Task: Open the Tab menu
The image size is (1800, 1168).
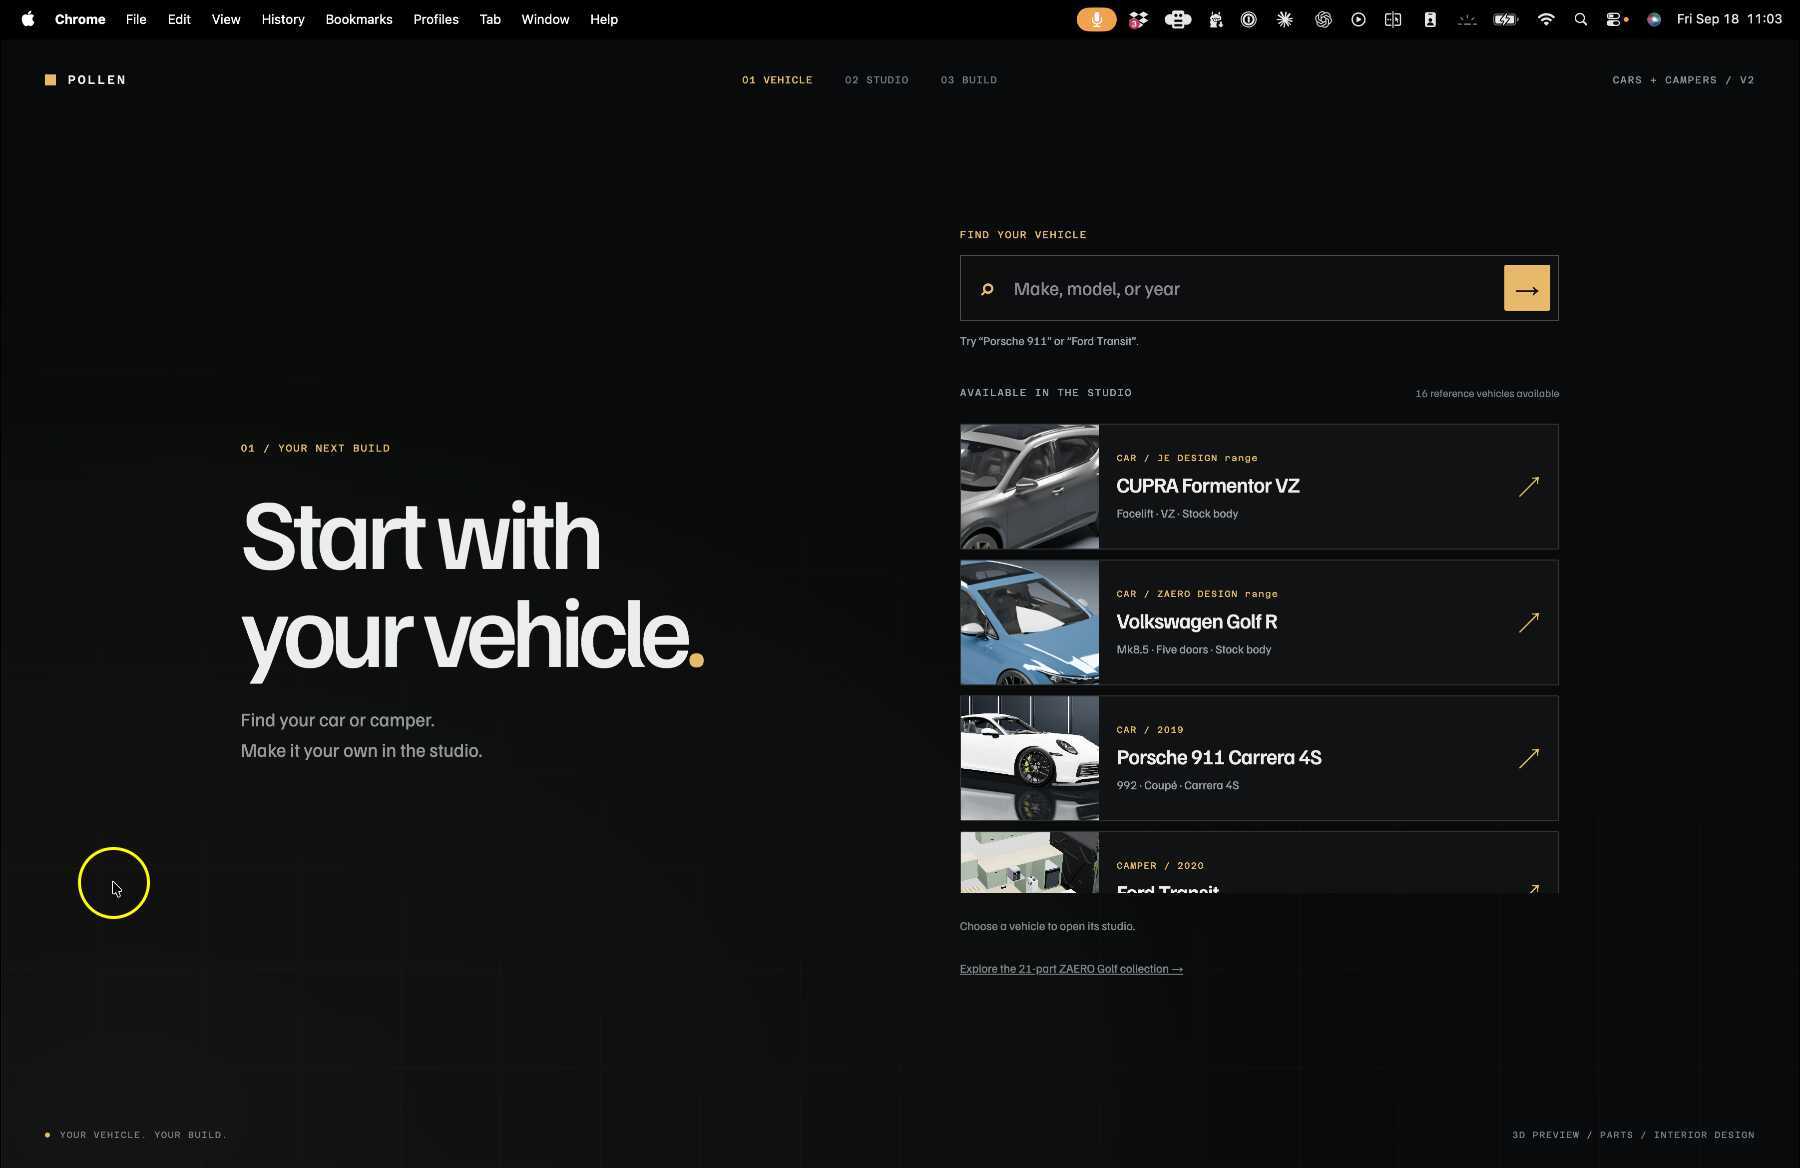Action: tap(490, 19)
